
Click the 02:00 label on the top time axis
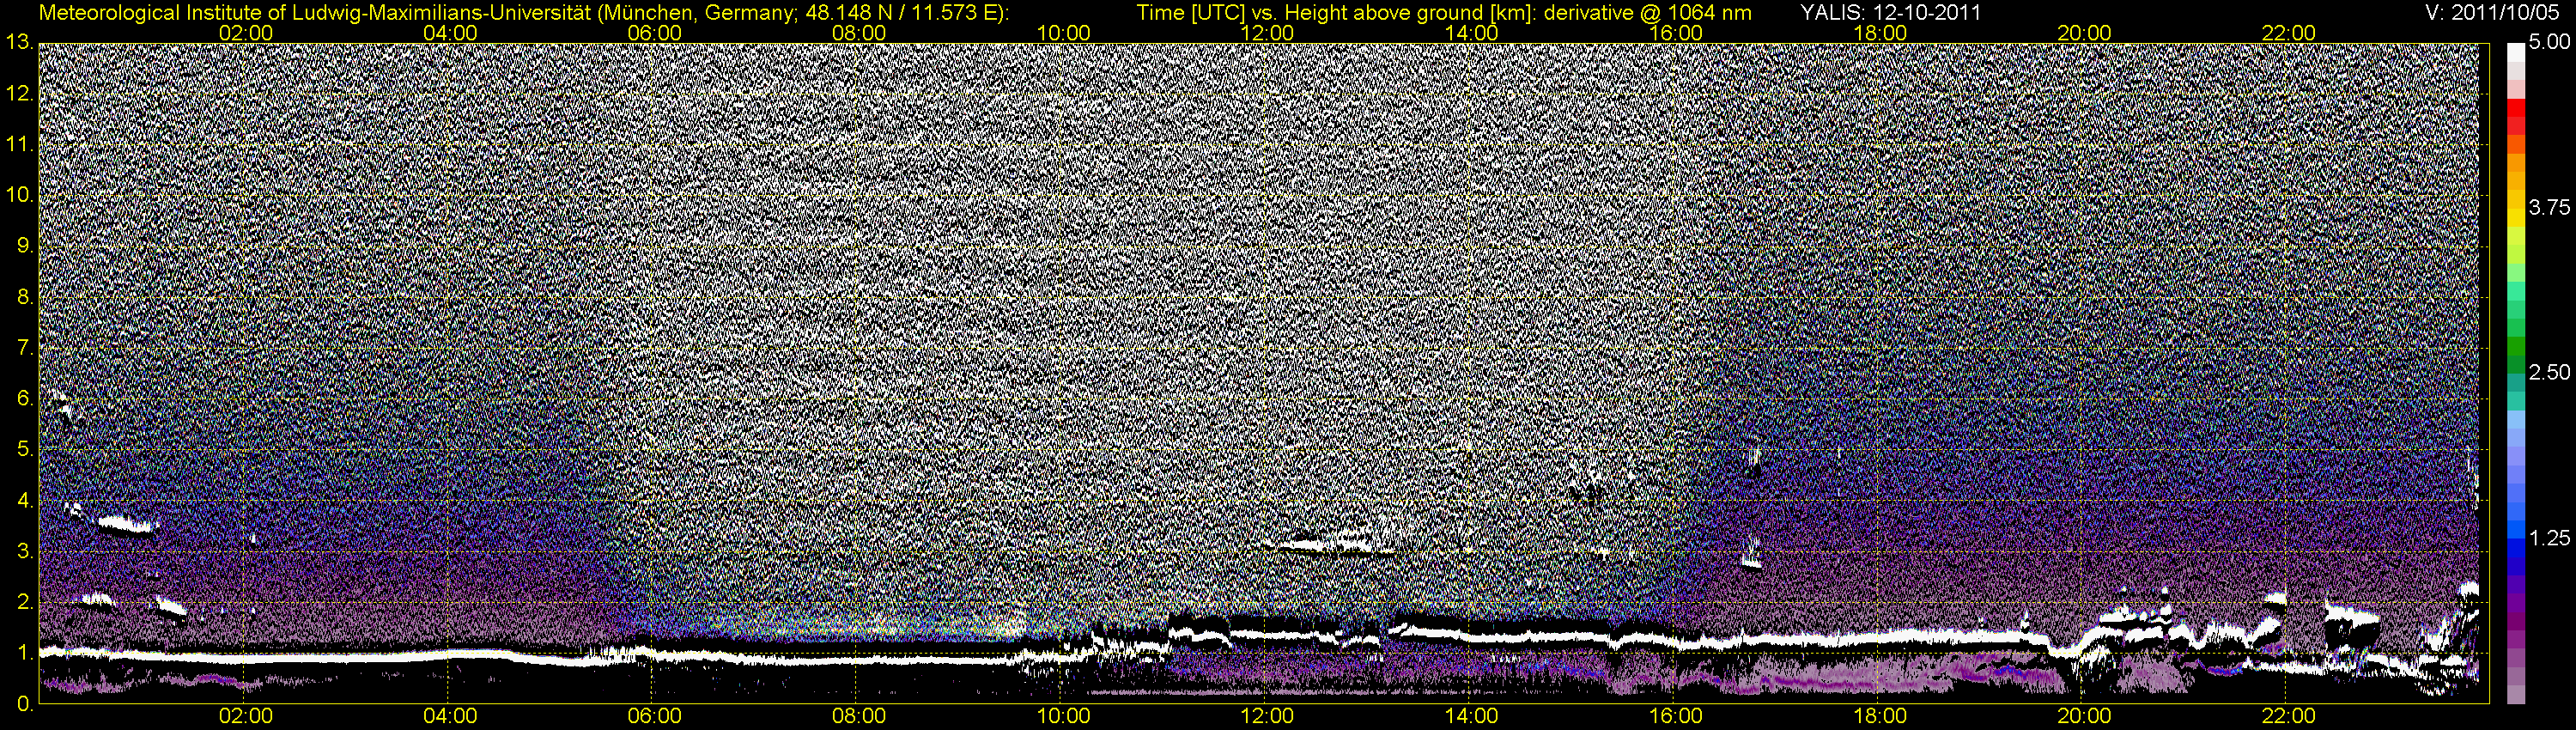pos(246,33)
